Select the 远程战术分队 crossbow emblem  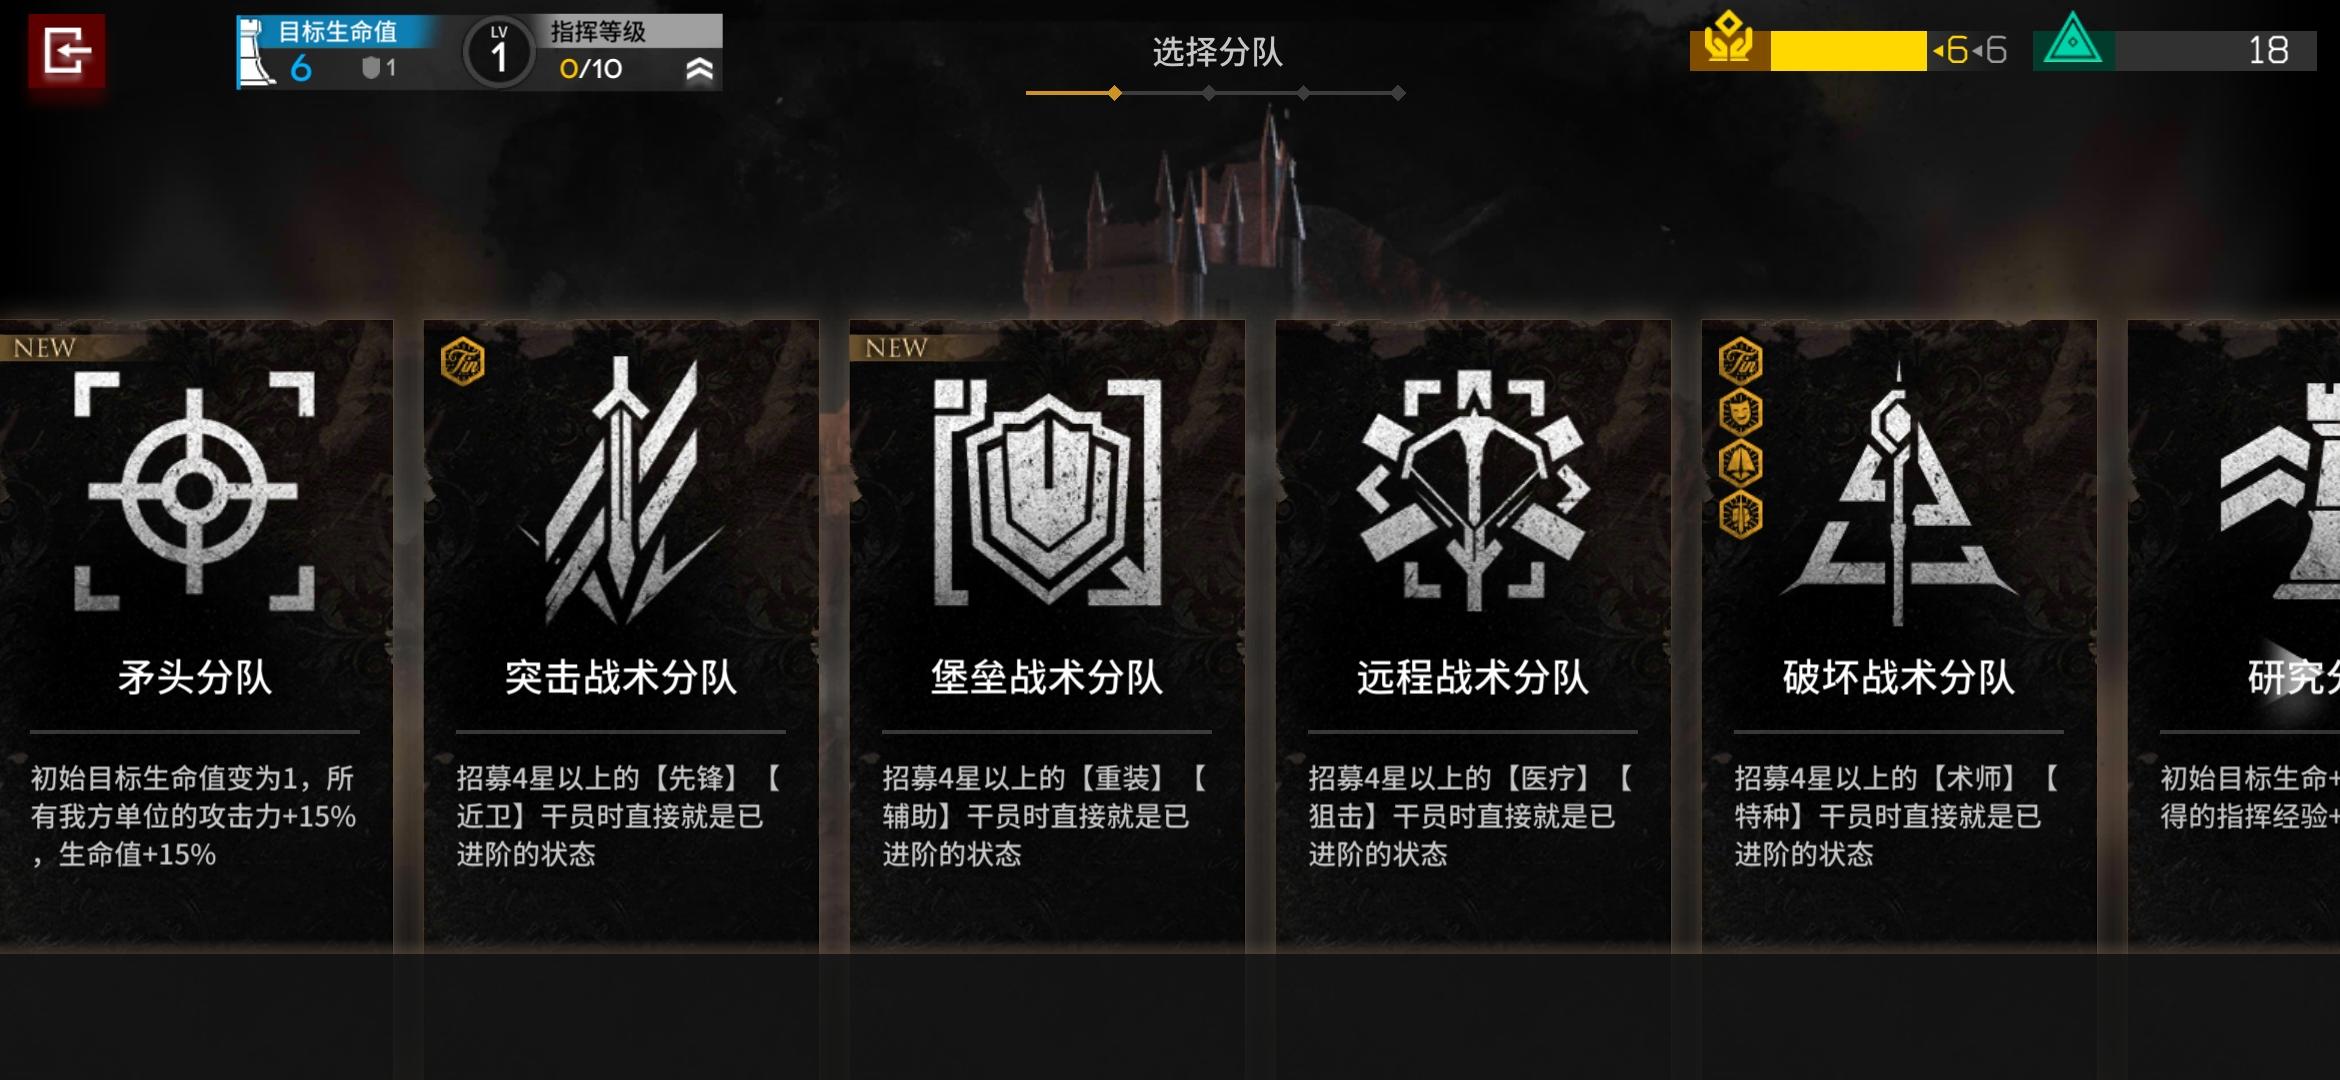[x=1473, y=491]
